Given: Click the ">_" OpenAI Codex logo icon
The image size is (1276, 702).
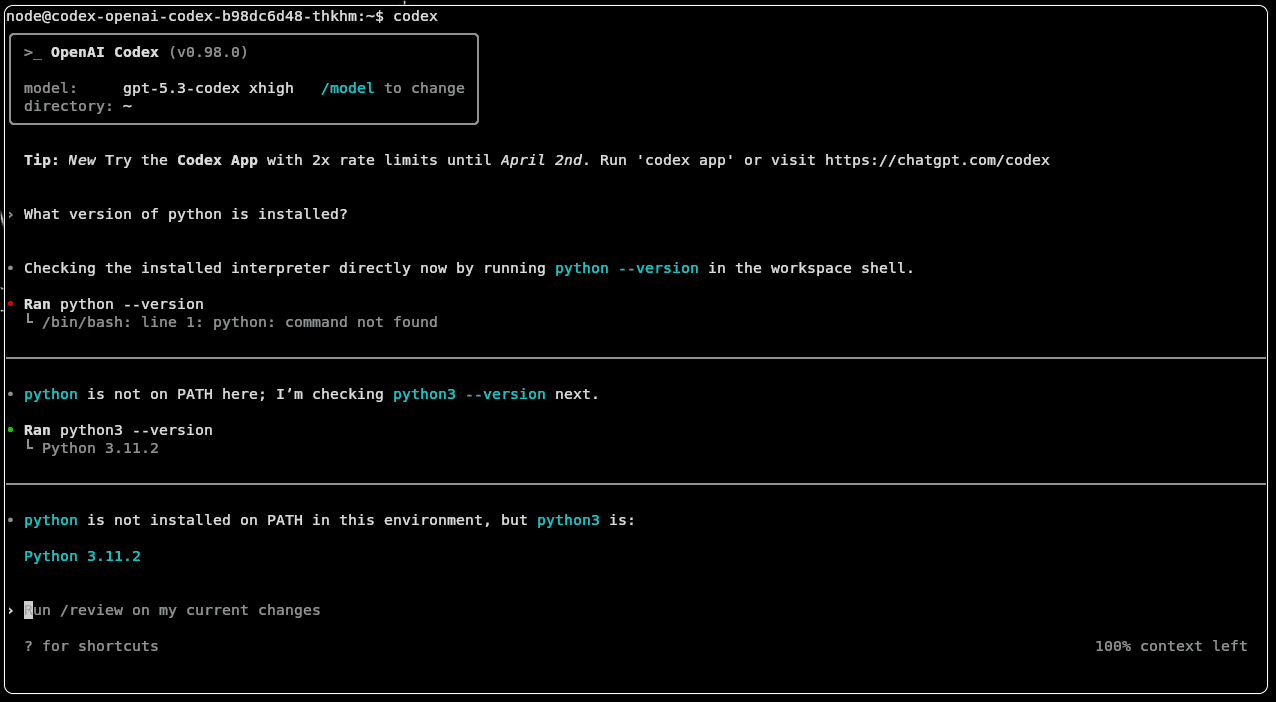Looking at the screenshot, I should click(33, 52).
